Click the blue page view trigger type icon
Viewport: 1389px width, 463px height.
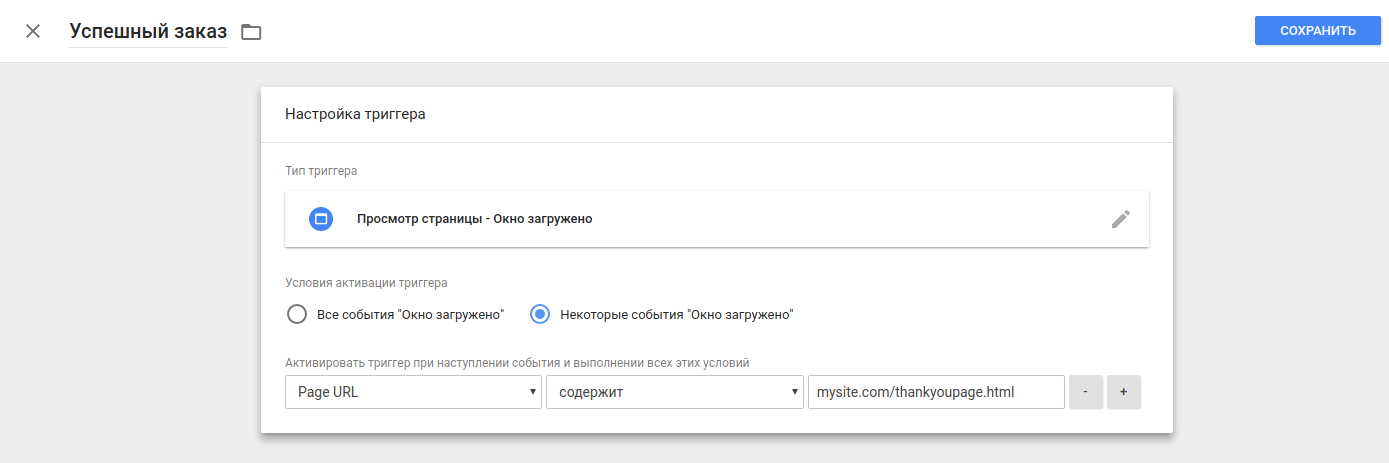click(x=321, y=219)
